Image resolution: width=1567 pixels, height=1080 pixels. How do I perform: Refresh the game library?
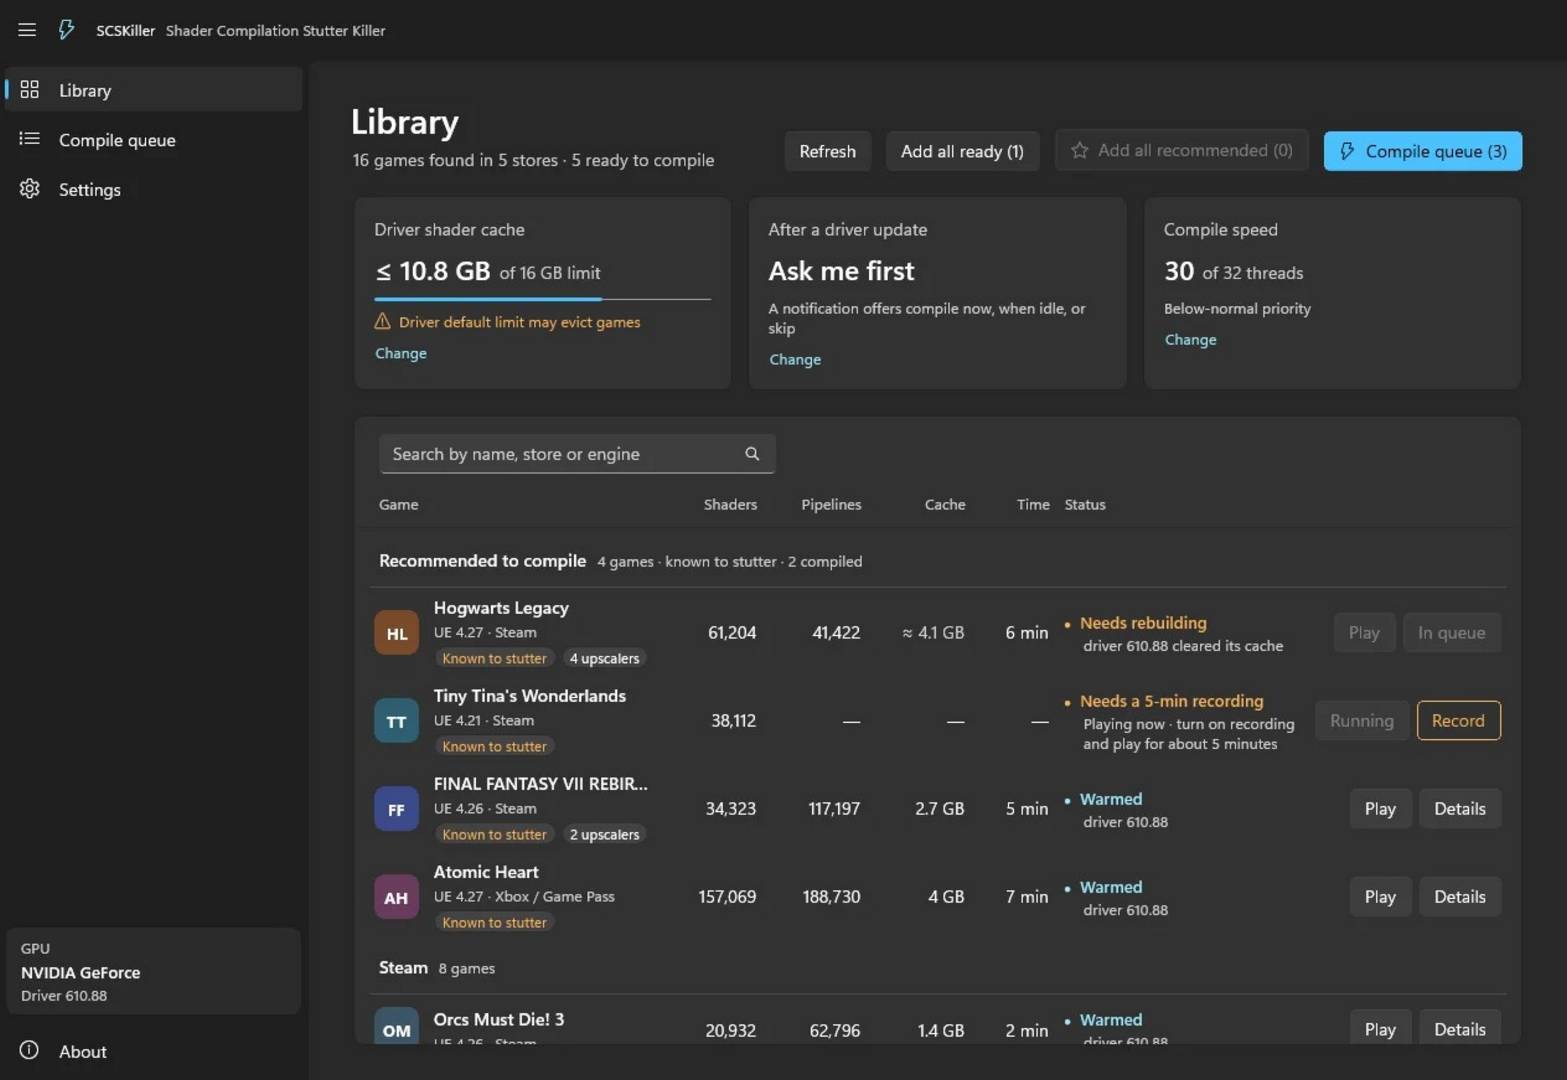coord(828,151)
